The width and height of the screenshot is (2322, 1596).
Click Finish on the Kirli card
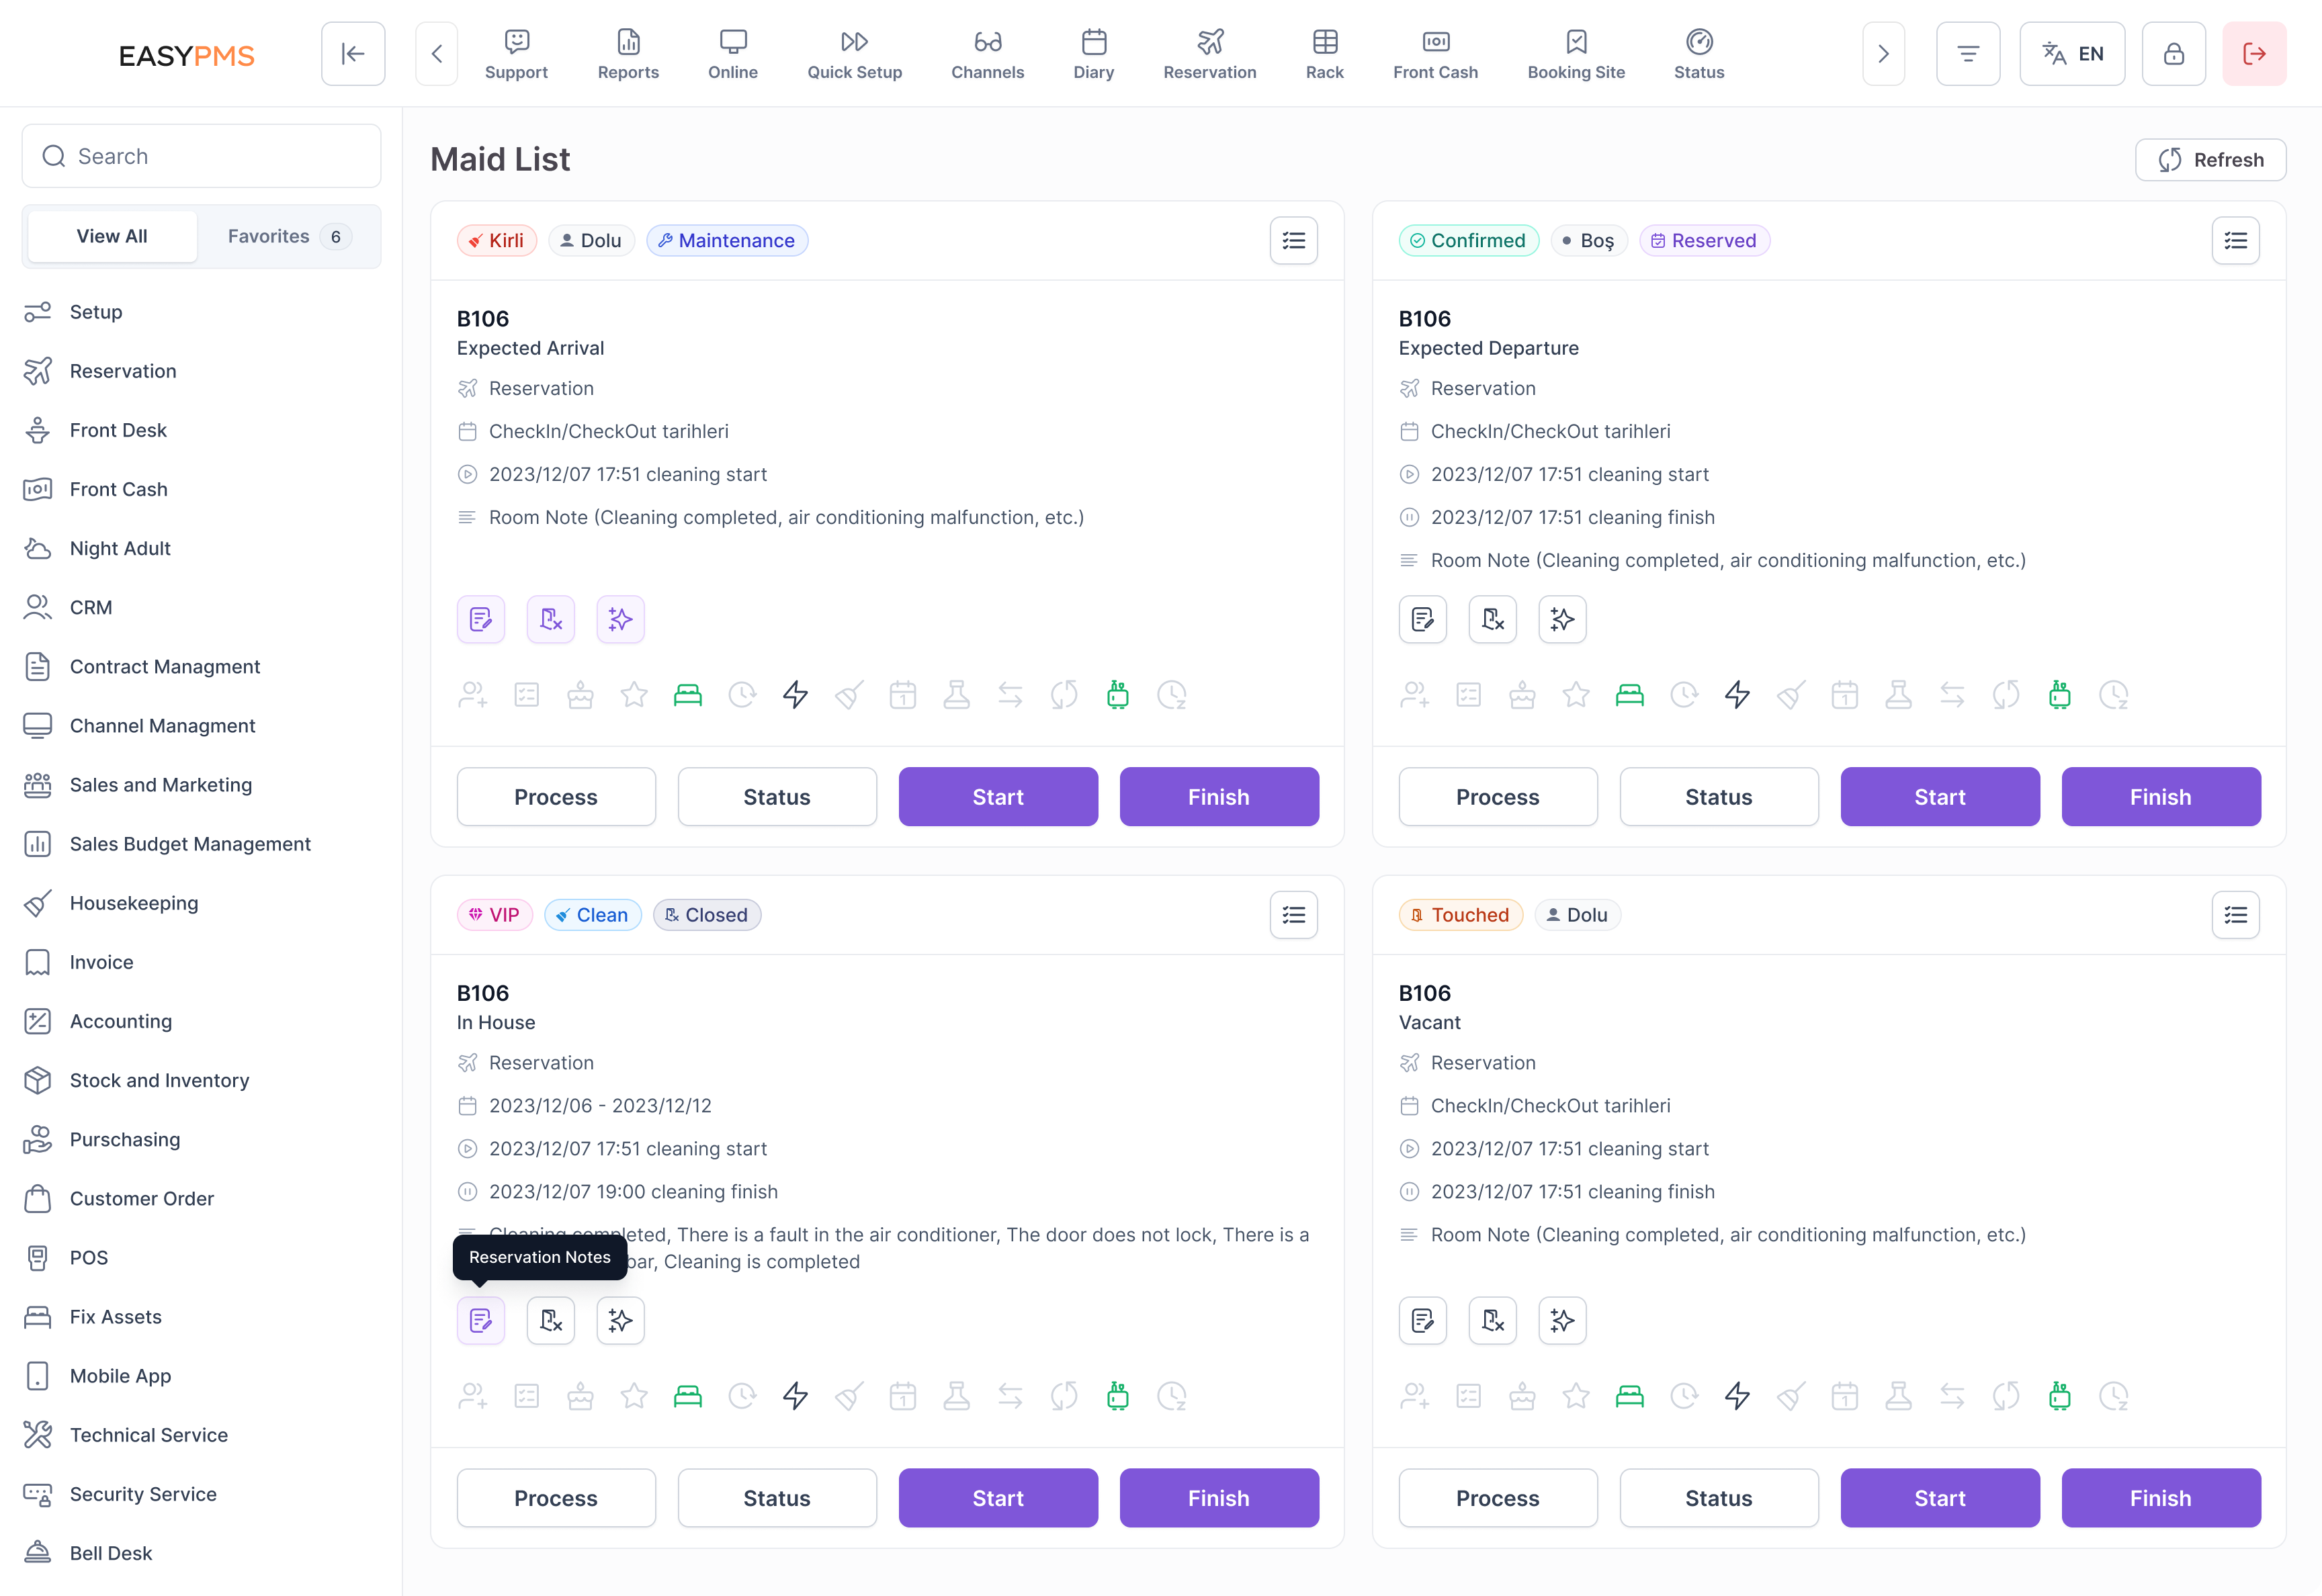(1218, 797)
